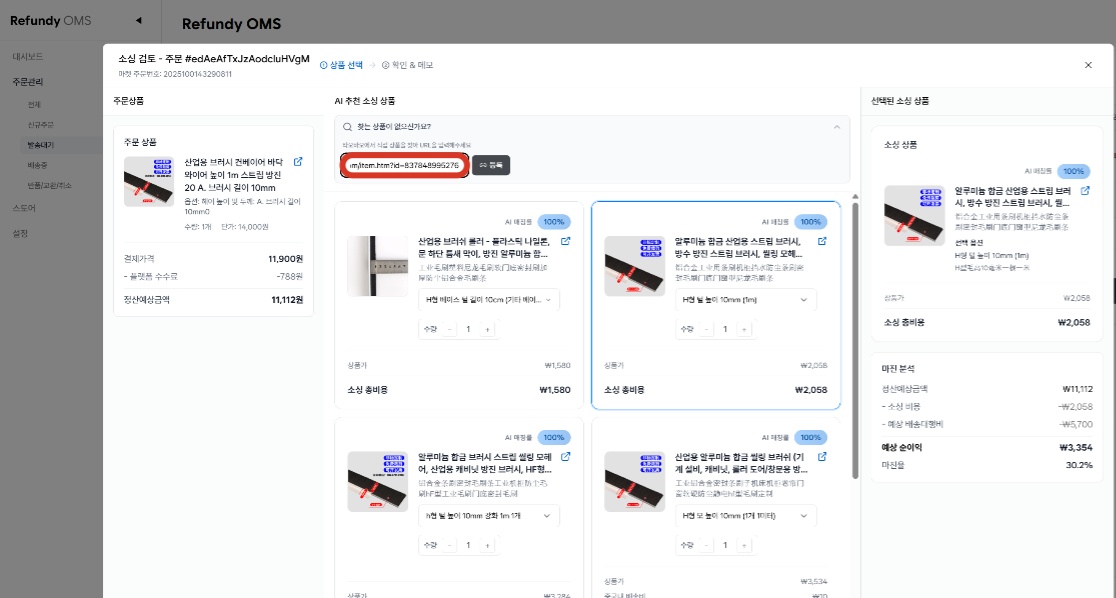1116x598 pixels.
Task: Select 신규주문 in the sidebar
Action: (x=41, y=125)
